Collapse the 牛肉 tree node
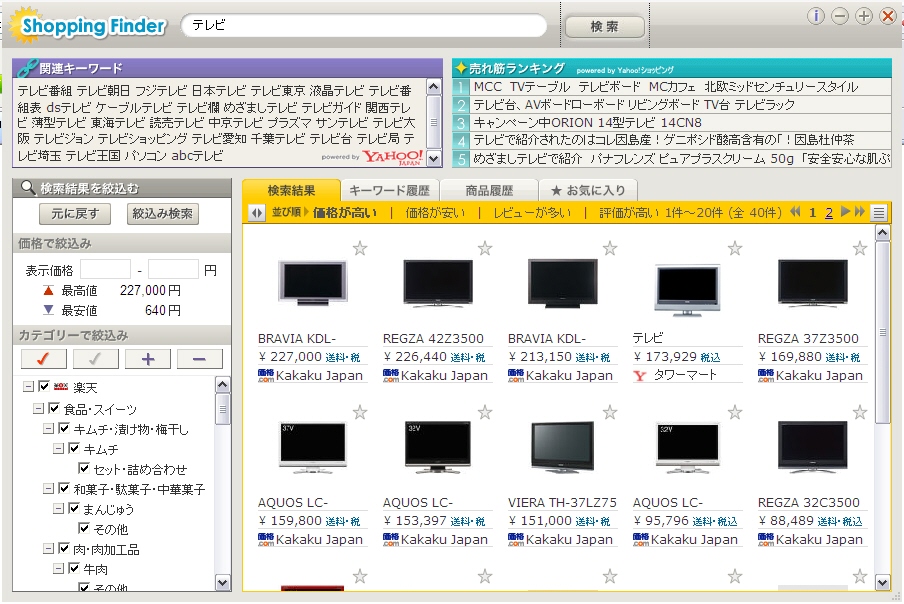The image size is (904, 604). coord(58,569)
